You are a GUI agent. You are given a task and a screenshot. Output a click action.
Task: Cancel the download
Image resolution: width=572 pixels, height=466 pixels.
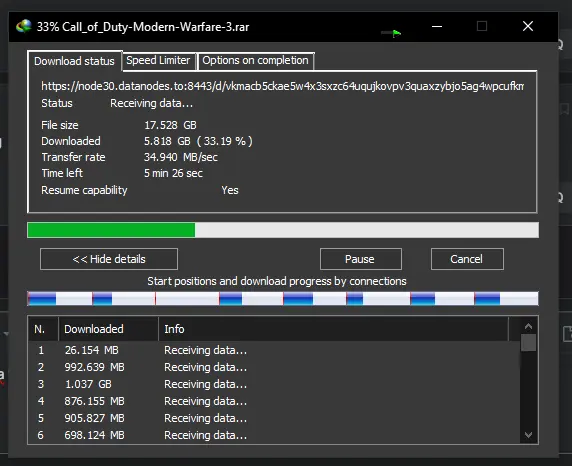[467, 259]
